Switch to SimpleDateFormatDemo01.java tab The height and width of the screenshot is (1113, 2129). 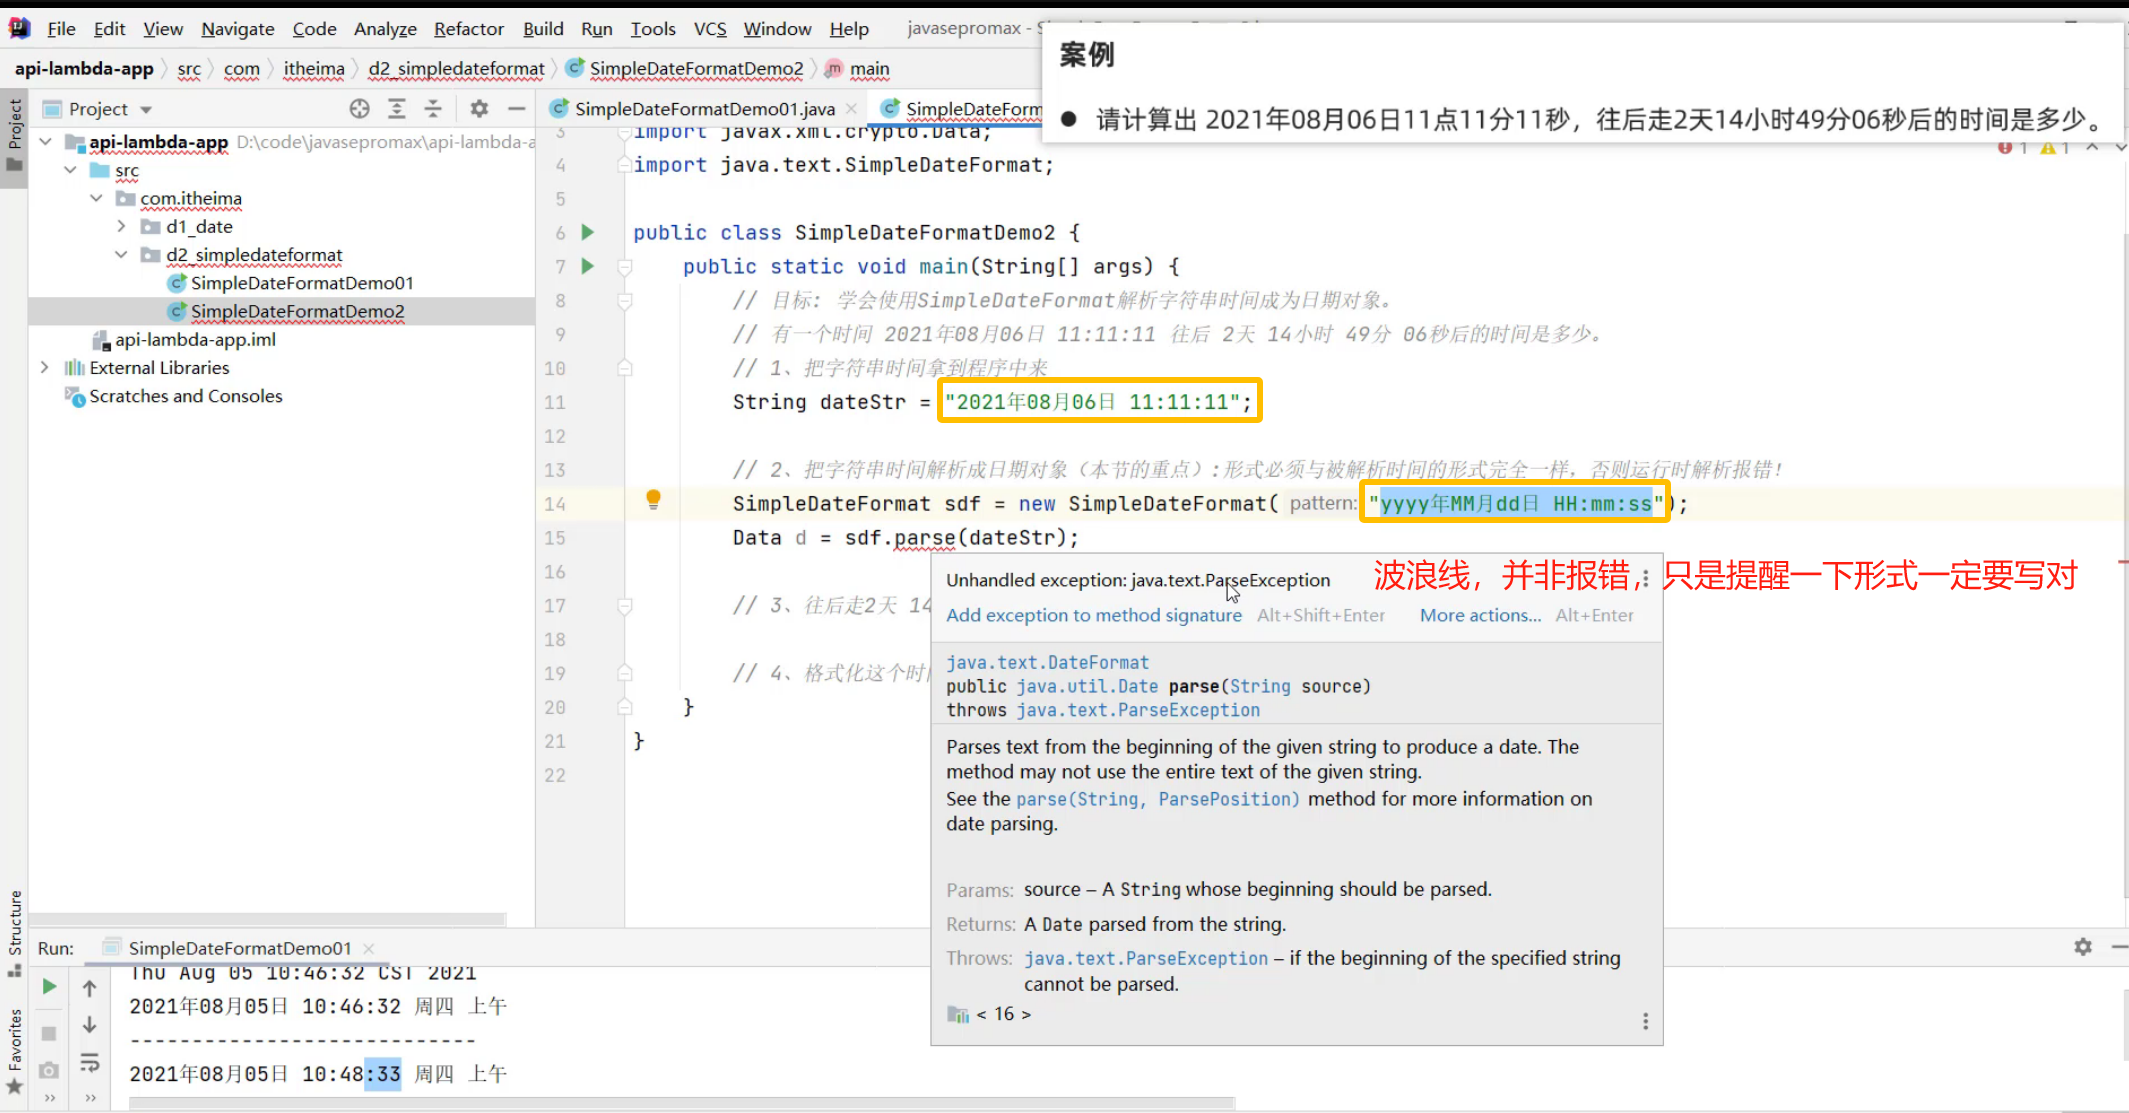click(704, 109)
